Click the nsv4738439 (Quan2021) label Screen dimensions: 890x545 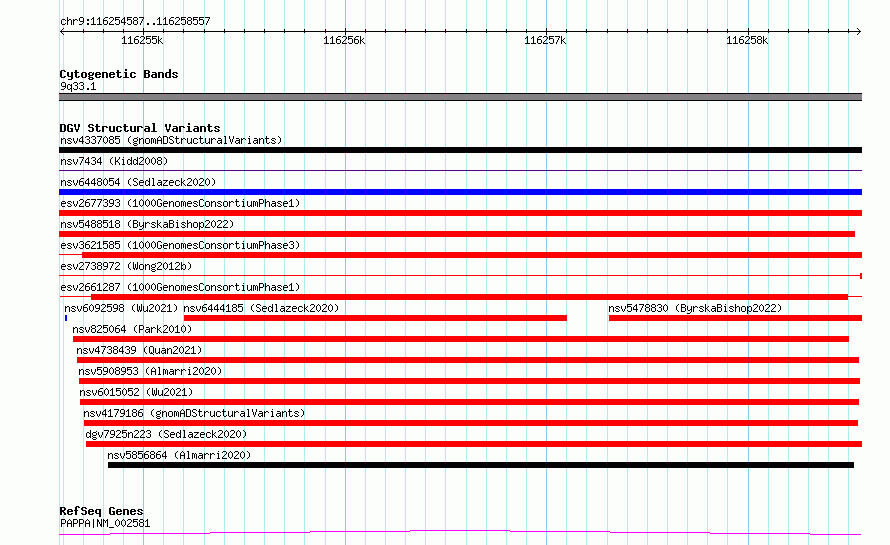(139, 350)
